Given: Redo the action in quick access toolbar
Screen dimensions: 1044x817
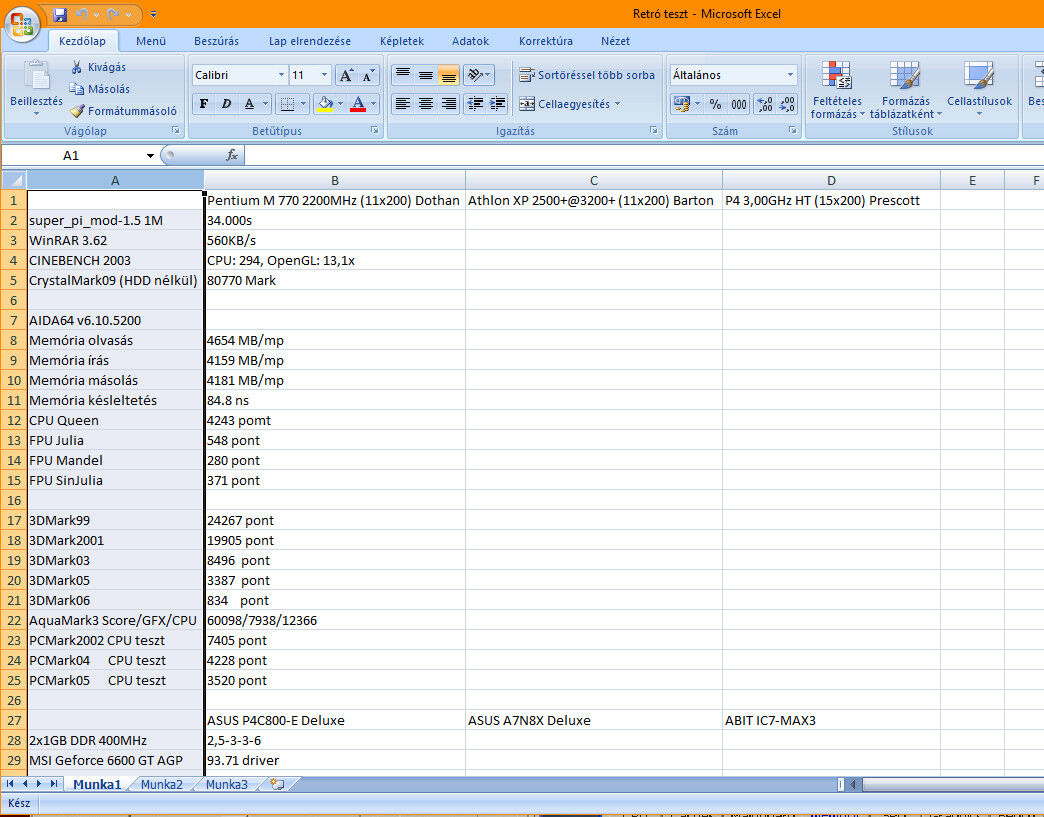Looking at the screenshot, I should point(114,14).
